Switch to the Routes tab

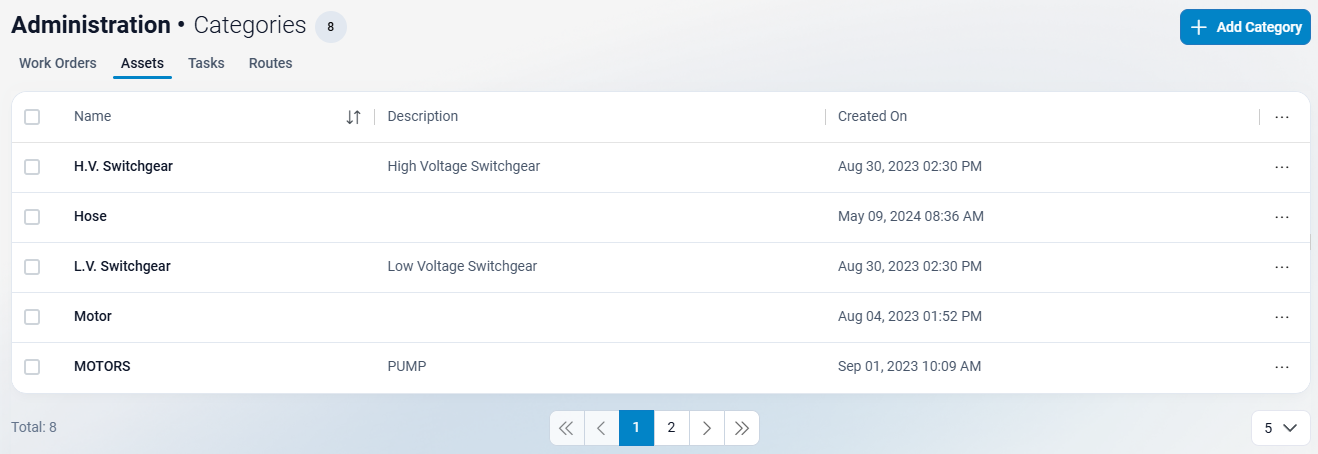[x=271, y=63]
